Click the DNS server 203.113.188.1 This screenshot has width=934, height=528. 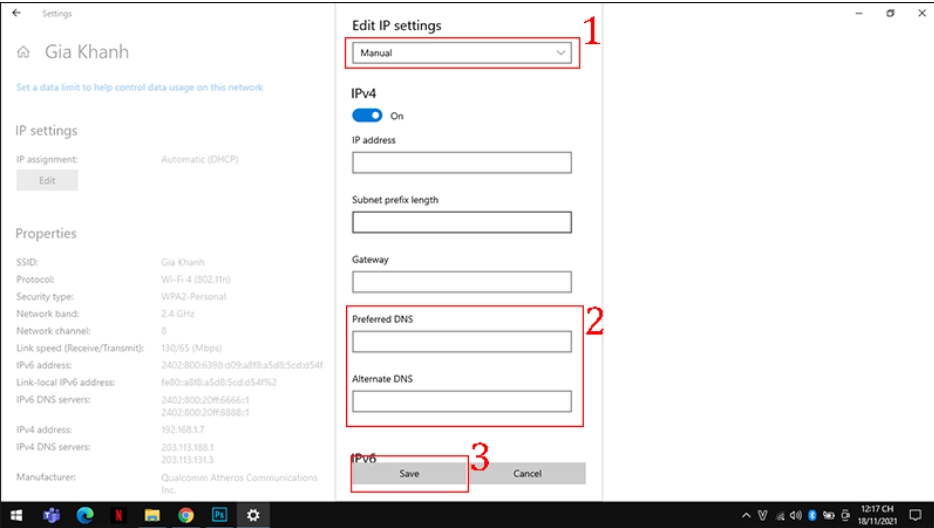coord(187,447)
